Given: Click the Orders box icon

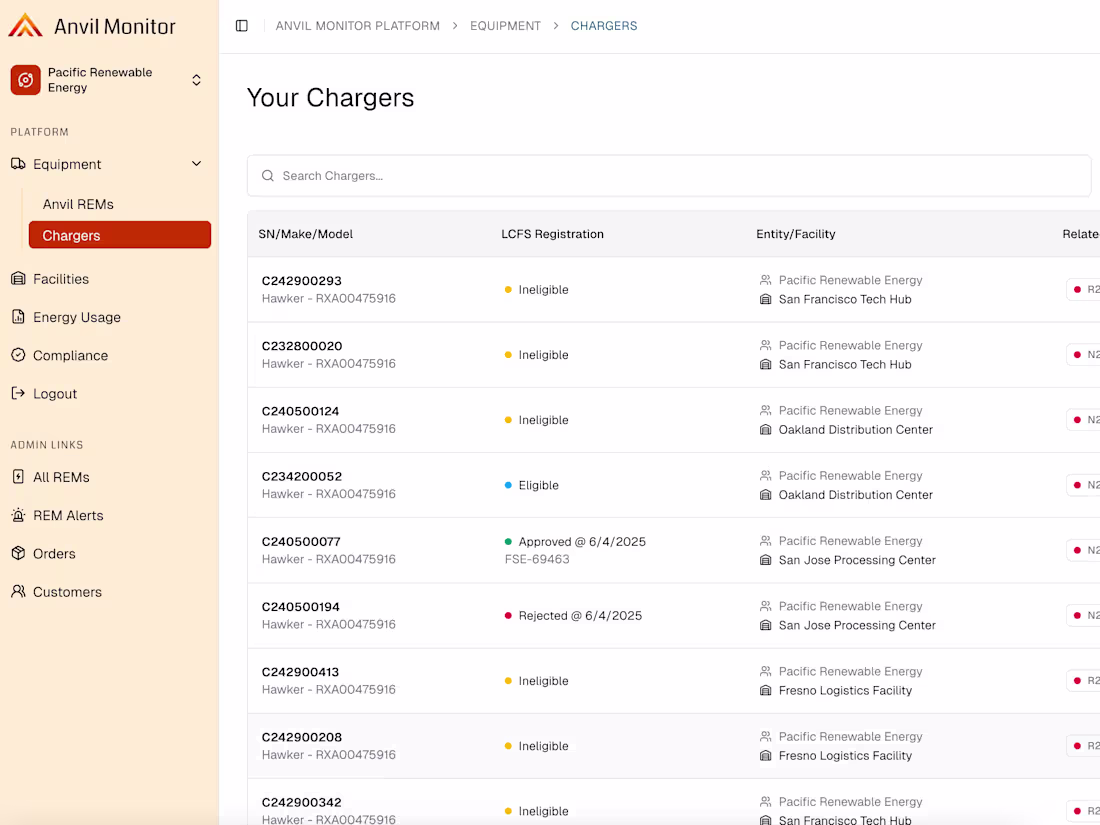Looking at the screenshot, I should coord(18,554).
